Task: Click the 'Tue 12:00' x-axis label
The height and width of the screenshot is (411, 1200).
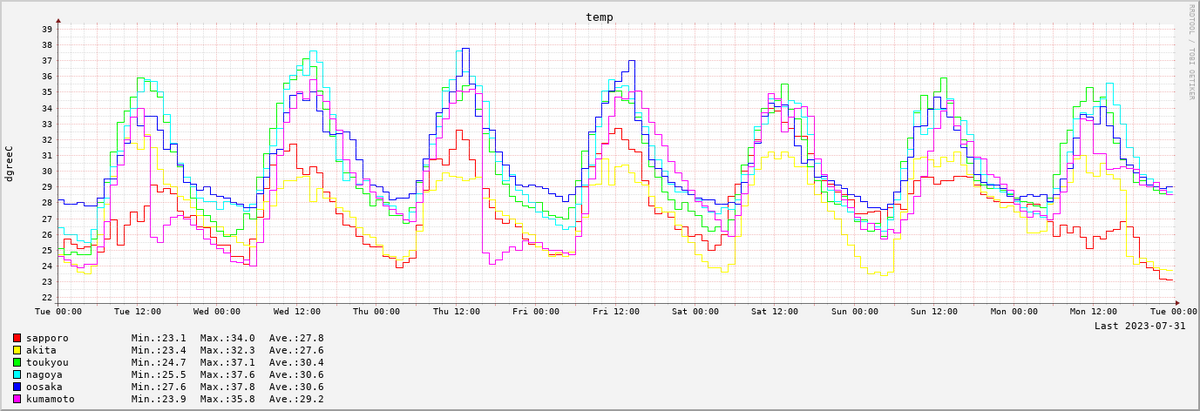Action: (138, 311)
